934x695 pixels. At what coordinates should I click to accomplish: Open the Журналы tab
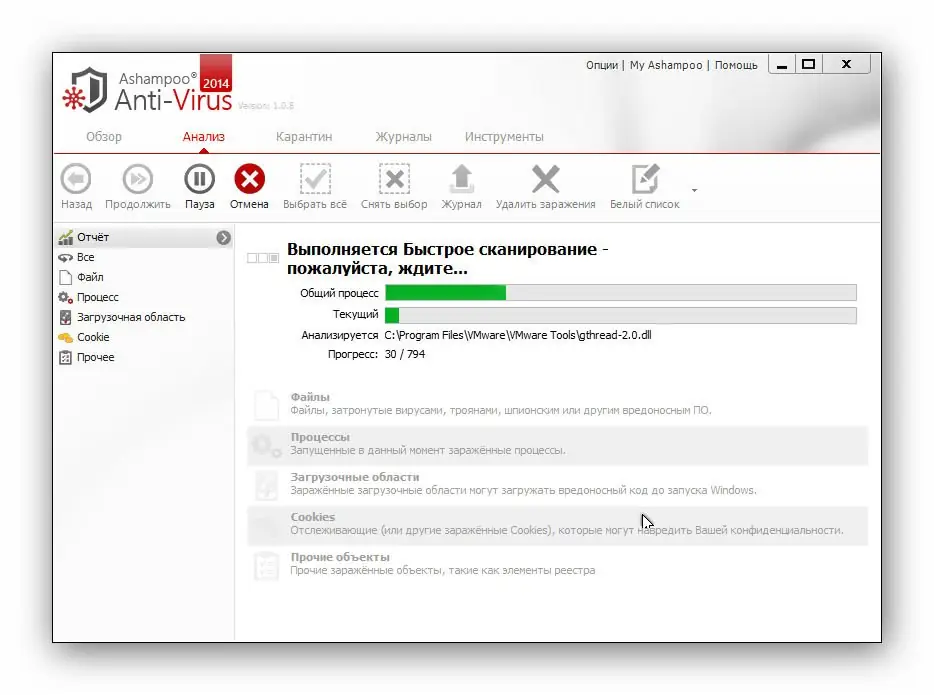(x=403, y=136)
